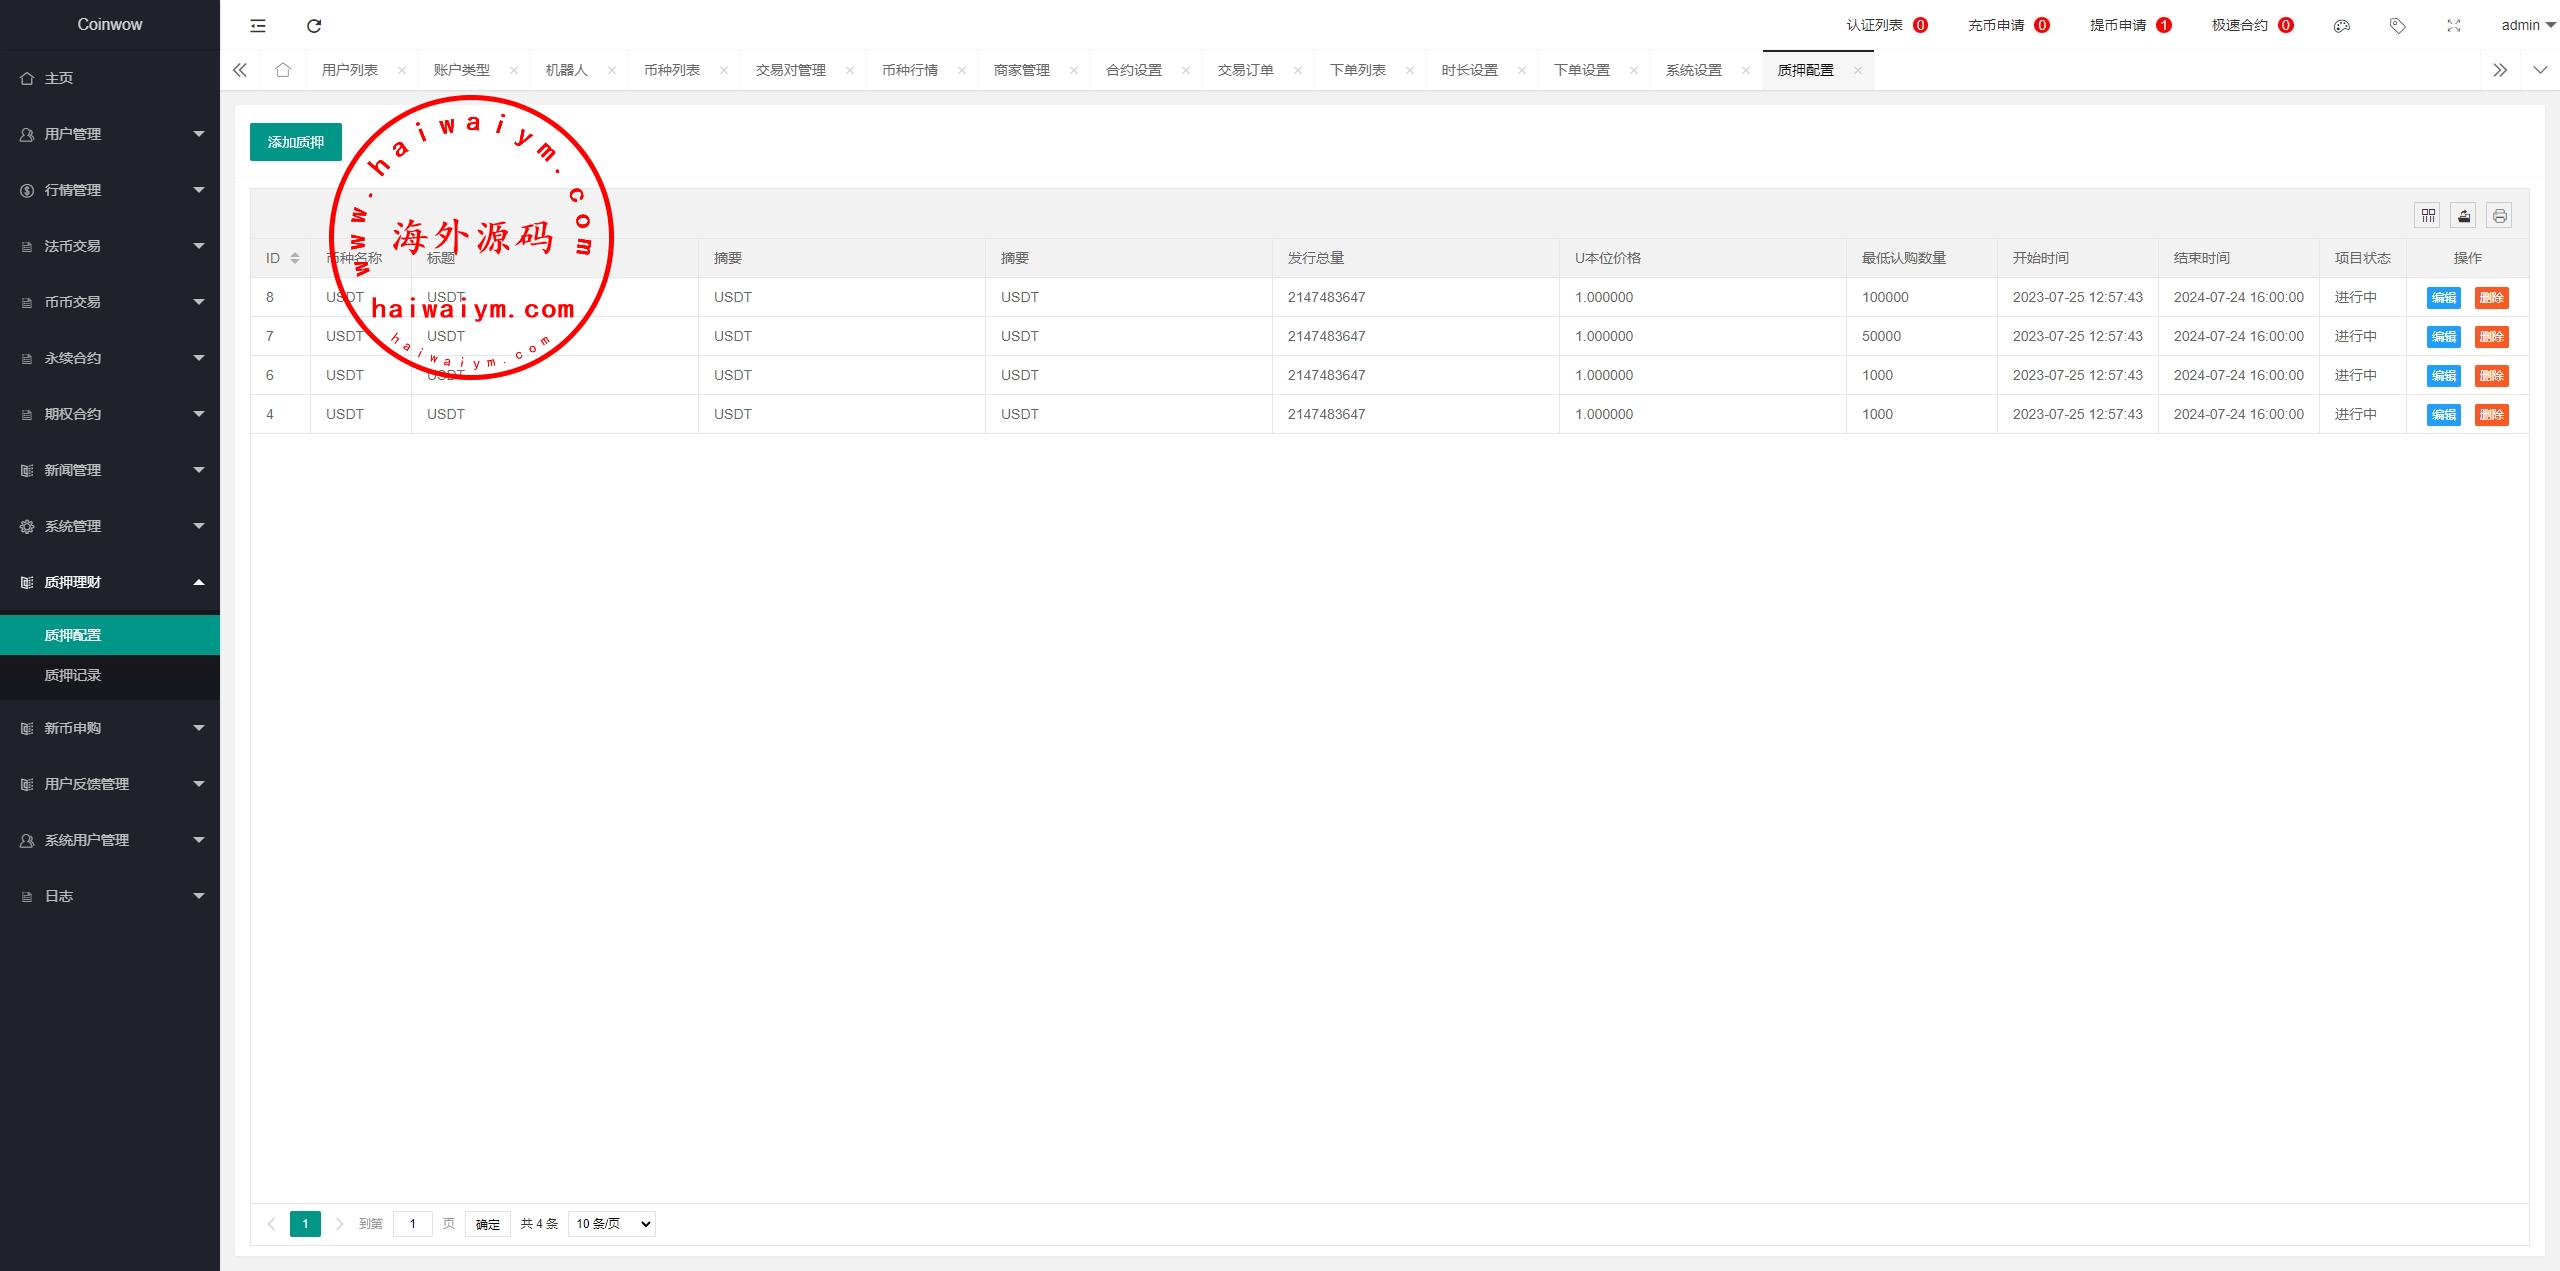Open admin user dropdown

[x=2526, y=26]
